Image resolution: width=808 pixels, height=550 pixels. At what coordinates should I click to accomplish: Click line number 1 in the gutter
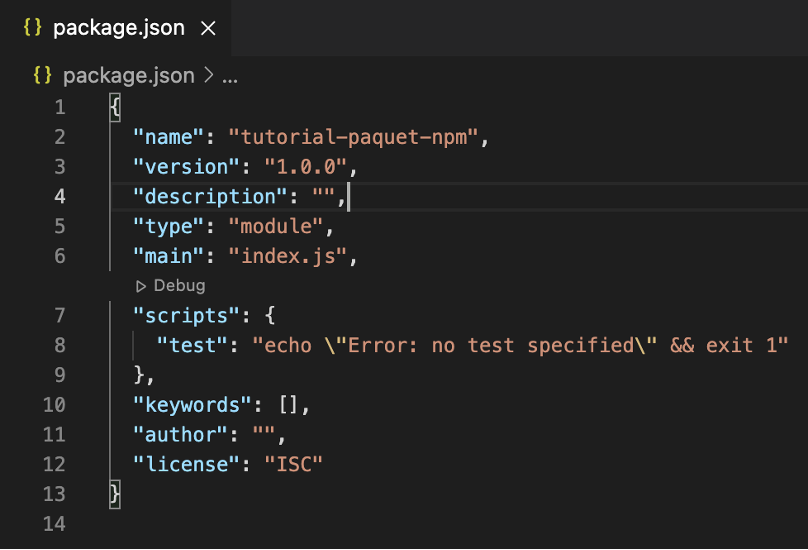60,107
